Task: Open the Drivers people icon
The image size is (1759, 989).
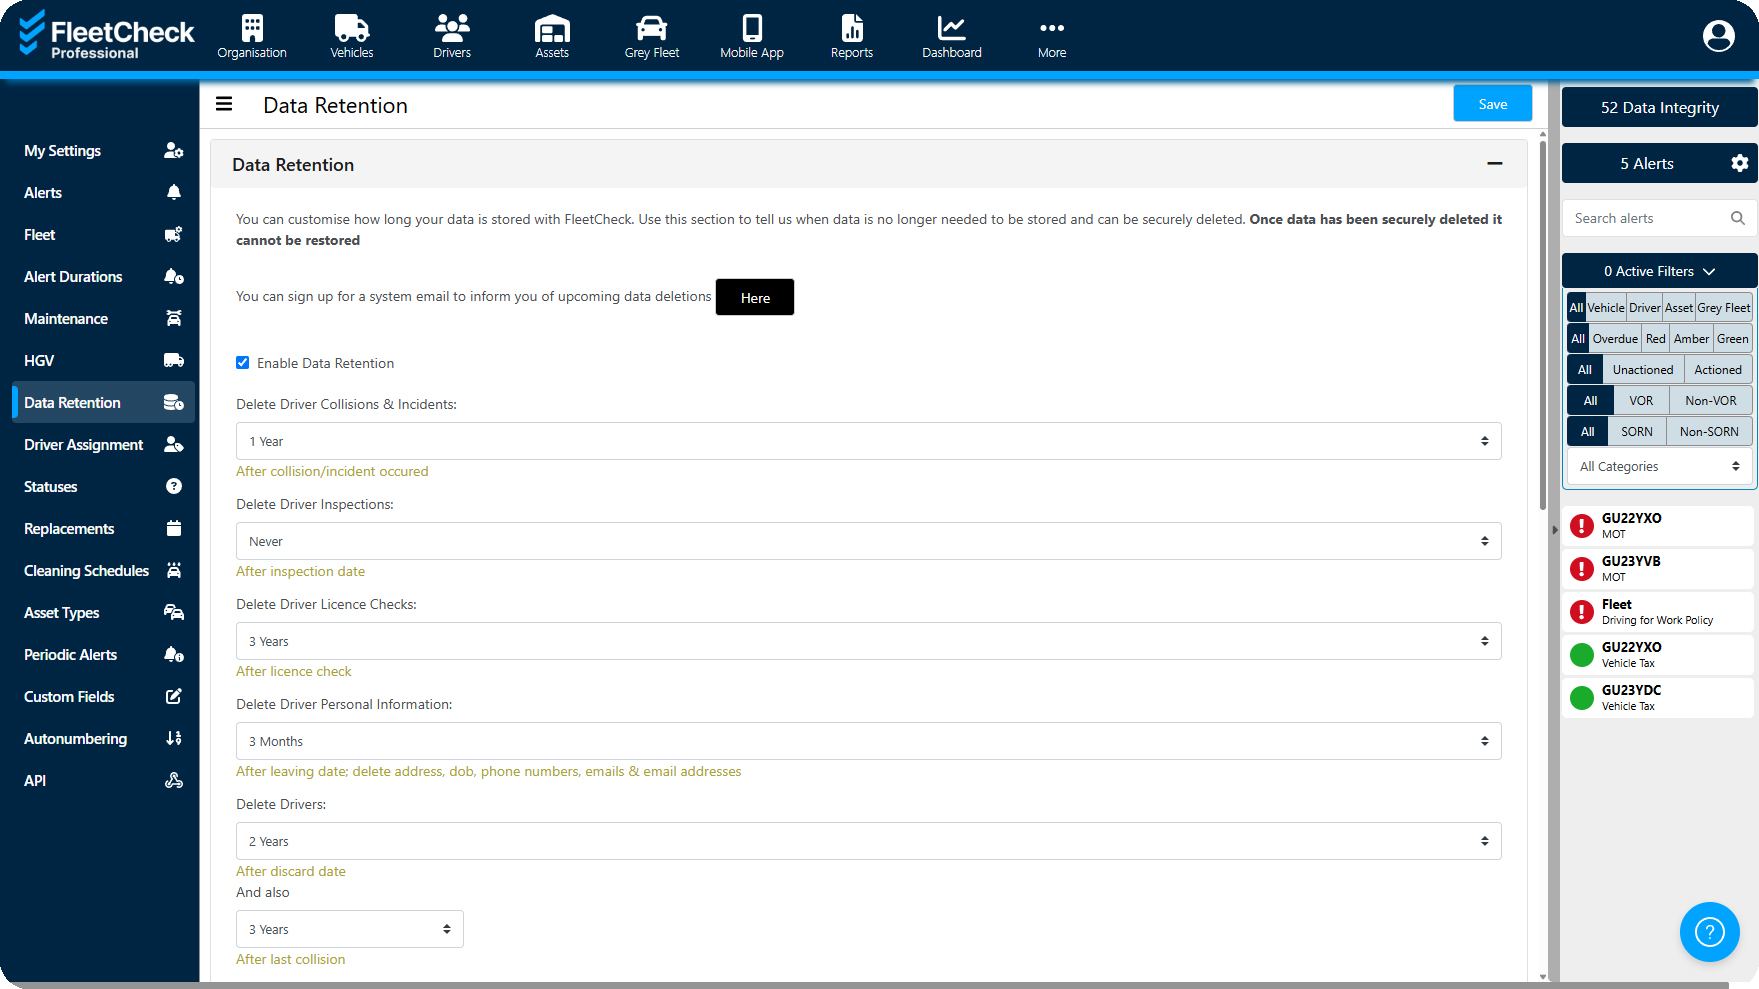Action: click(452, 28)
